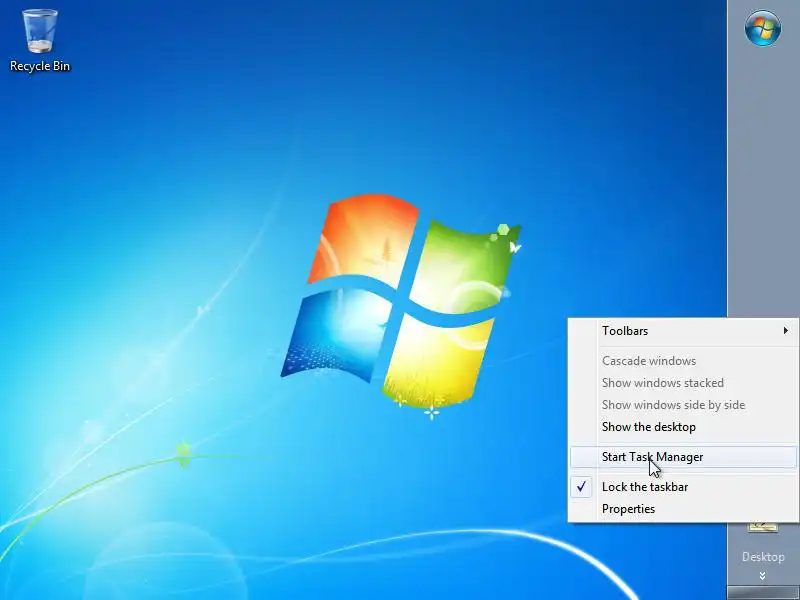Click Show windows side by side entry

pos(683,405)
